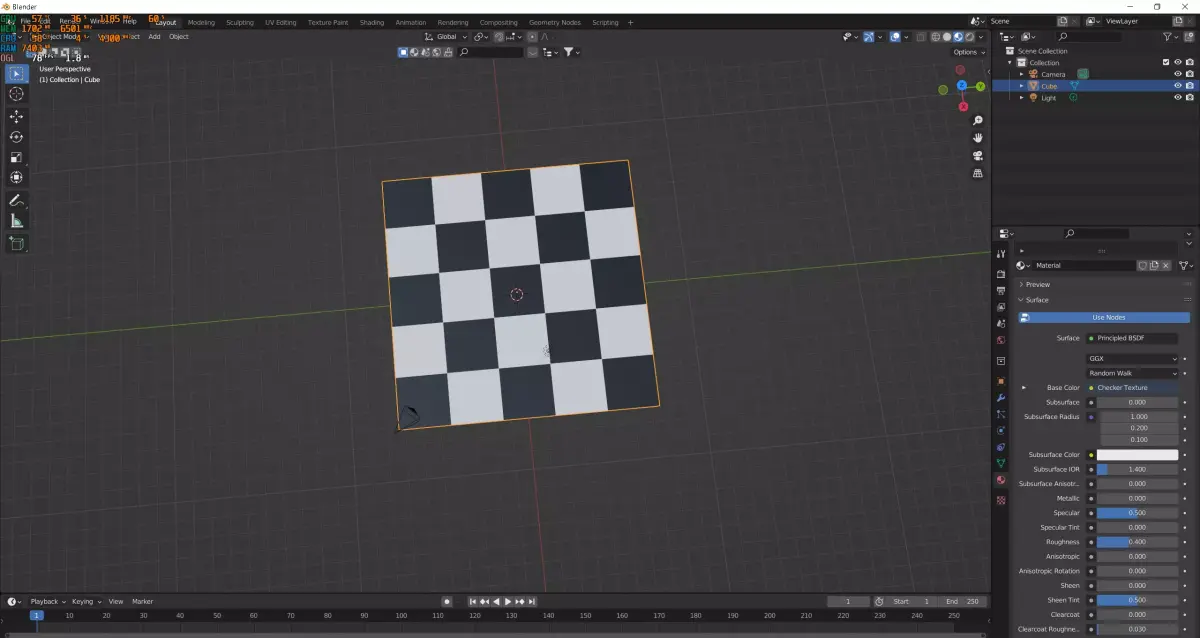Image resolution: width=1200 pixels, height=638 pixels.
Task: Switch perspective/orthographic with grid icon
Action: pos(978,173)
